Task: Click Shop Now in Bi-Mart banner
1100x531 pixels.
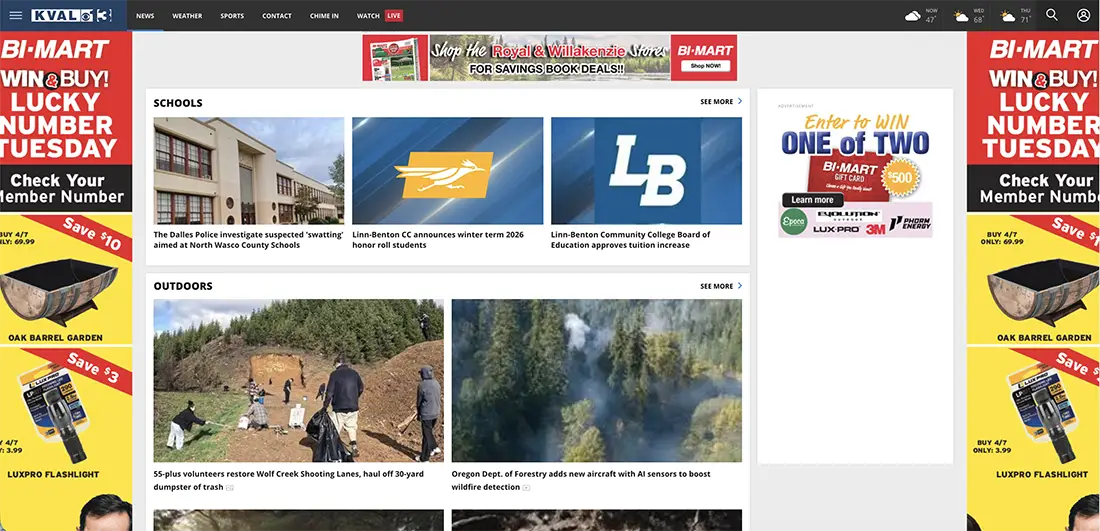Action: click(704, 65)
